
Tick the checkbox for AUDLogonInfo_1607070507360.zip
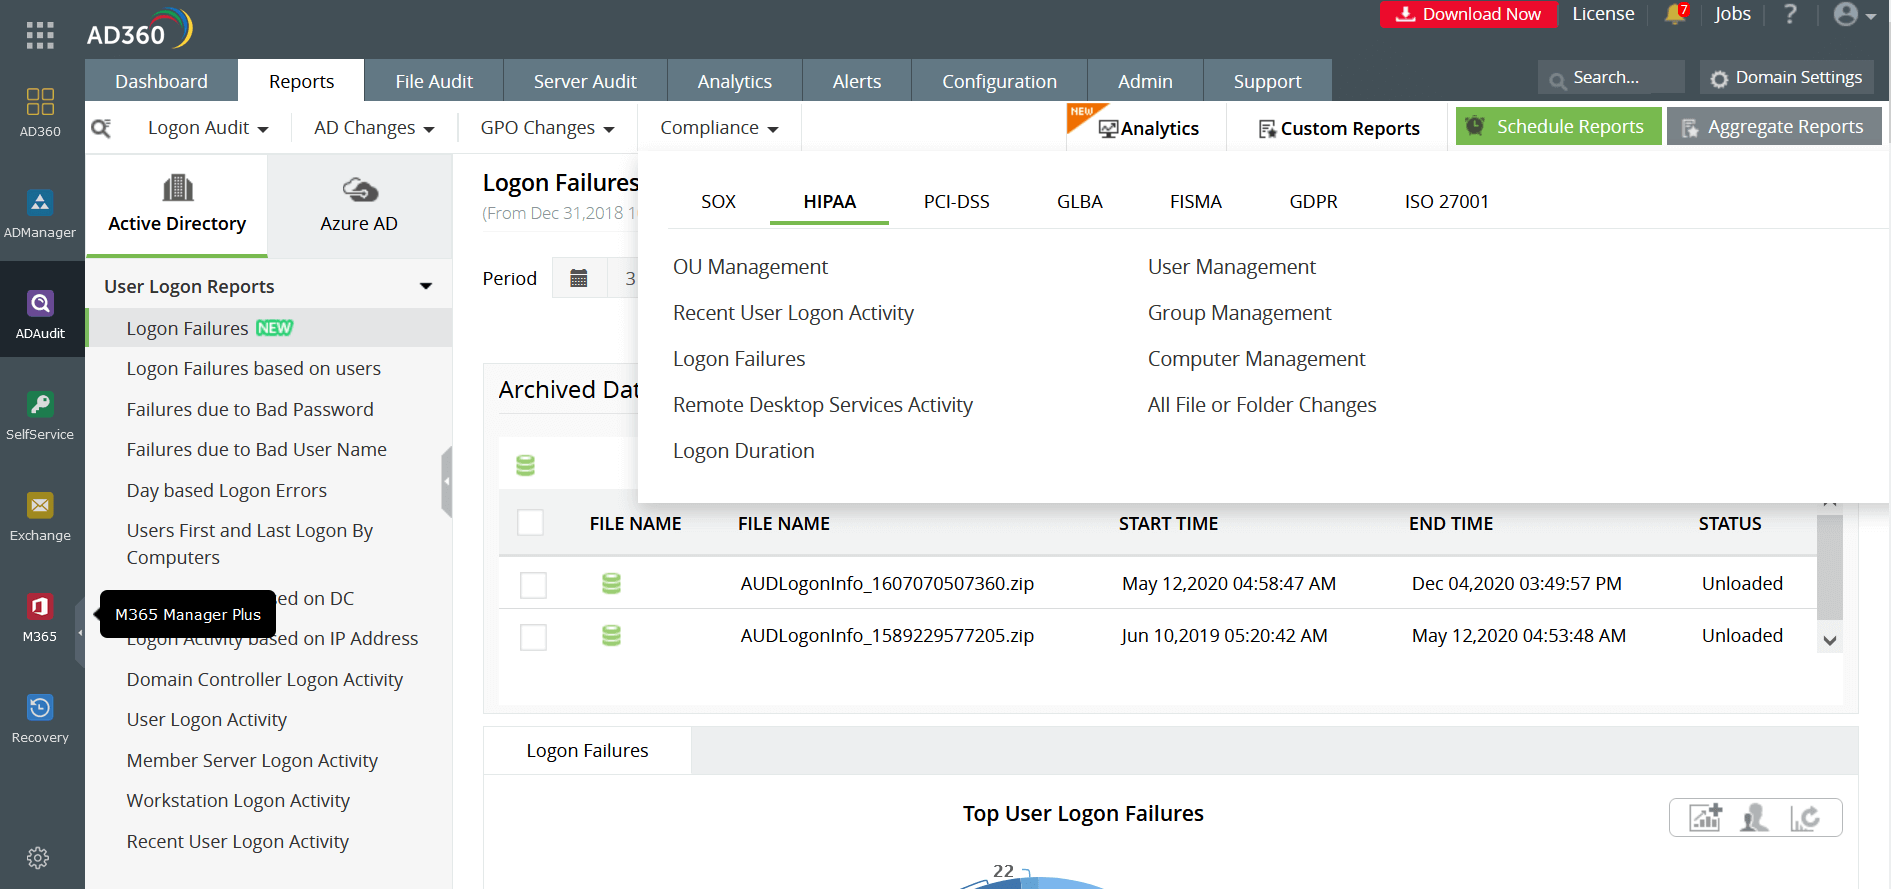click(533, 585)
